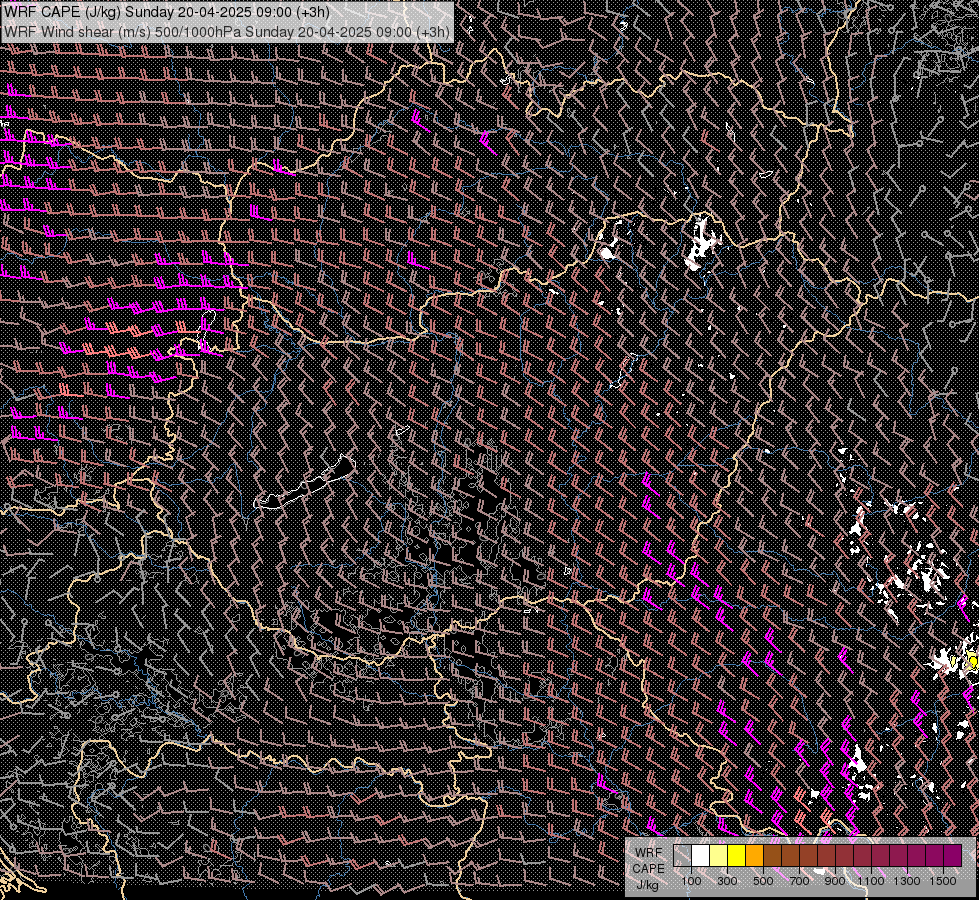The width and height of the screenshot is (979, 900).
Task: Click the WRF Wind shear title line
Action: pos(227,31)
